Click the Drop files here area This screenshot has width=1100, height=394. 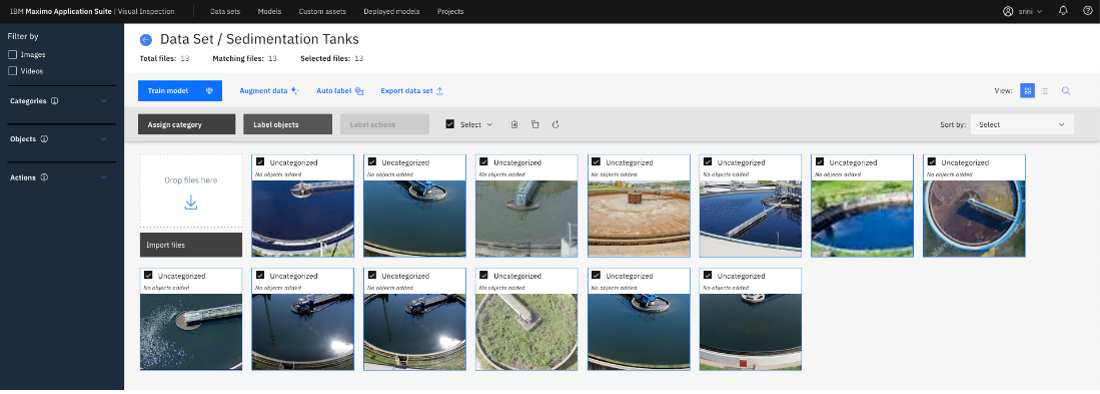pos(191,191)
